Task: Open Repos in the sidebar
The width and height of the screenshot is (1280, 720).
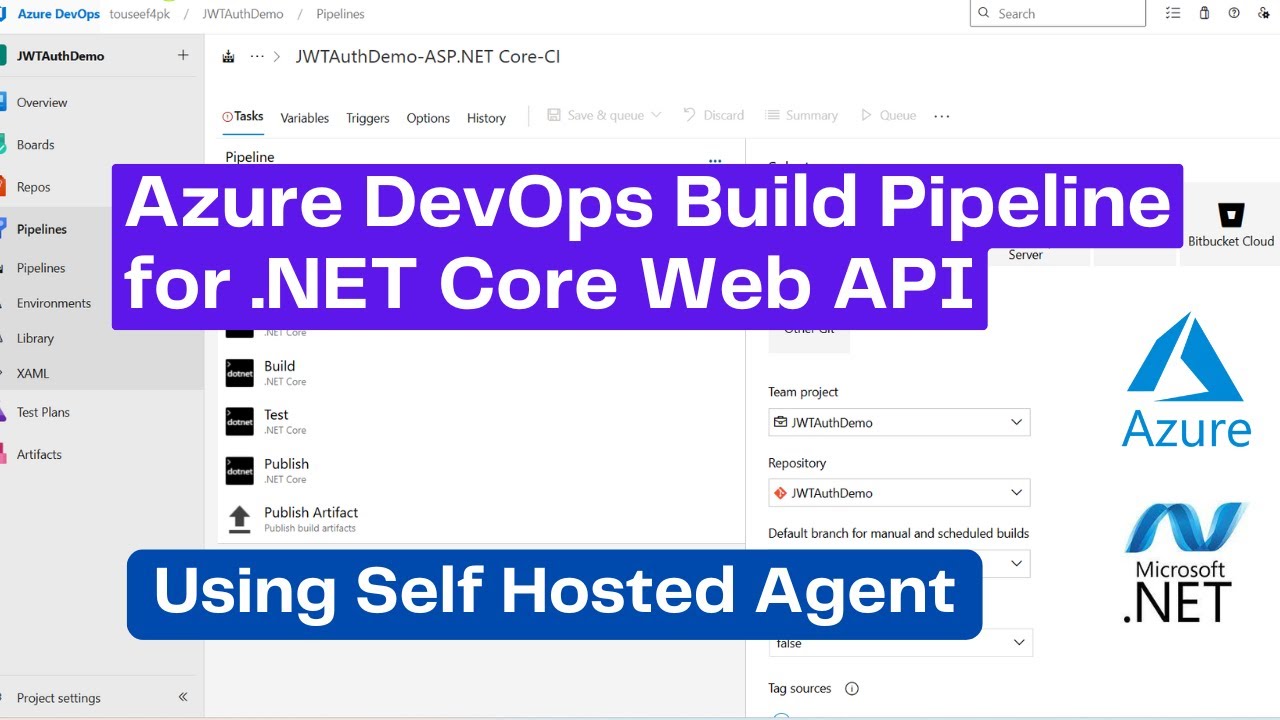Action: pos(33,187)
